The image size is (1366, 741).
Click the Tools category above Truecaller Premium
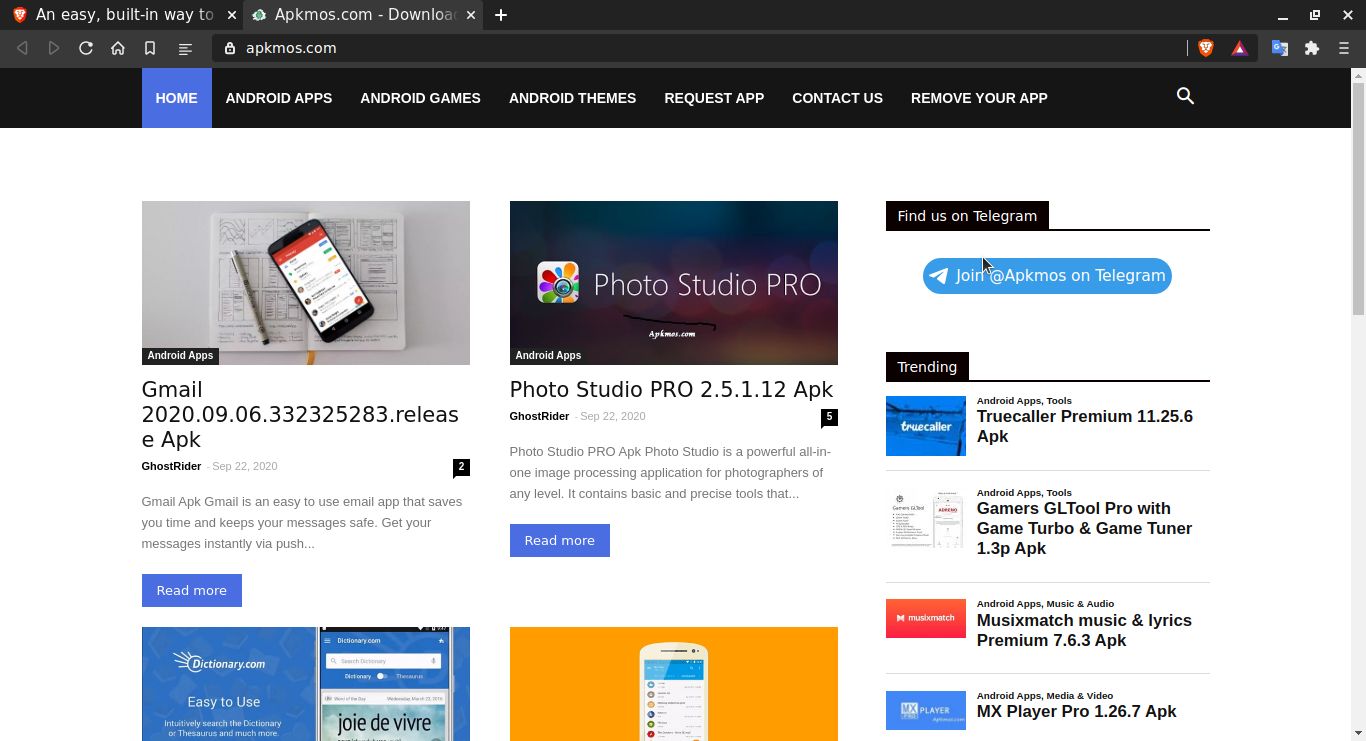click(1059, 401)
